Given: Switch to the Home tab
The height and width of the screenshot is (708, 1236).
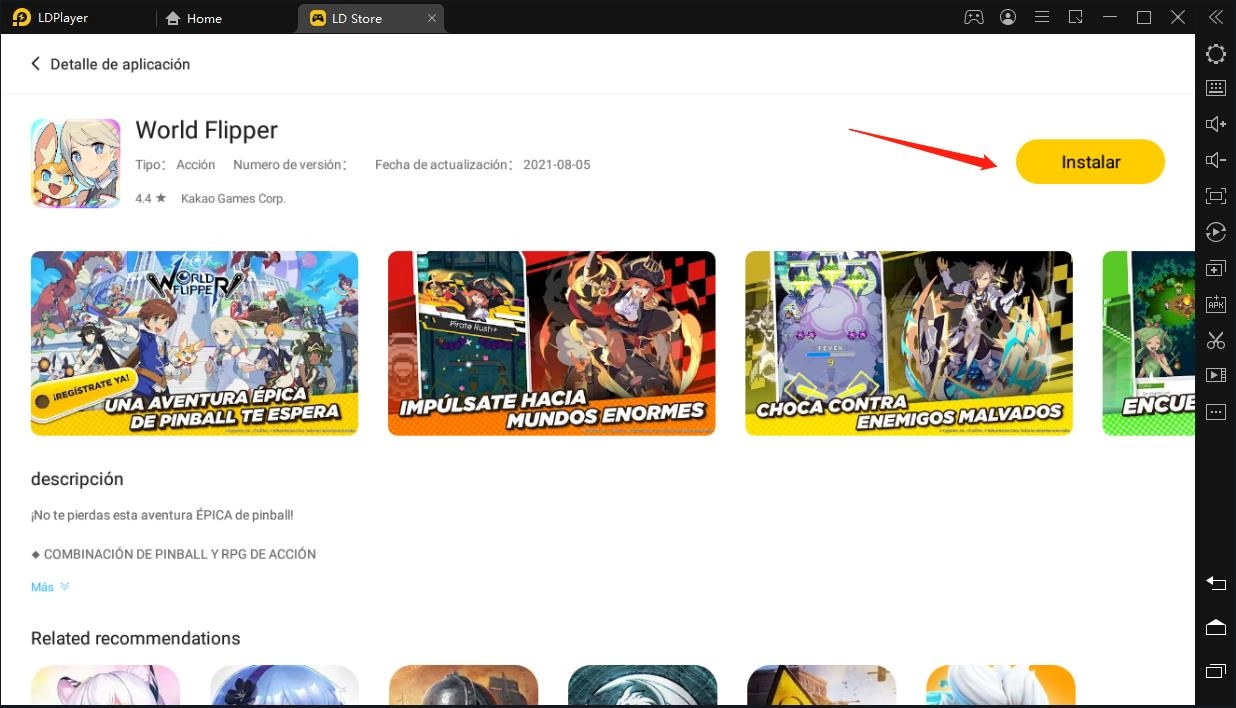Looking at the screenshot, I should click(193, 18).
